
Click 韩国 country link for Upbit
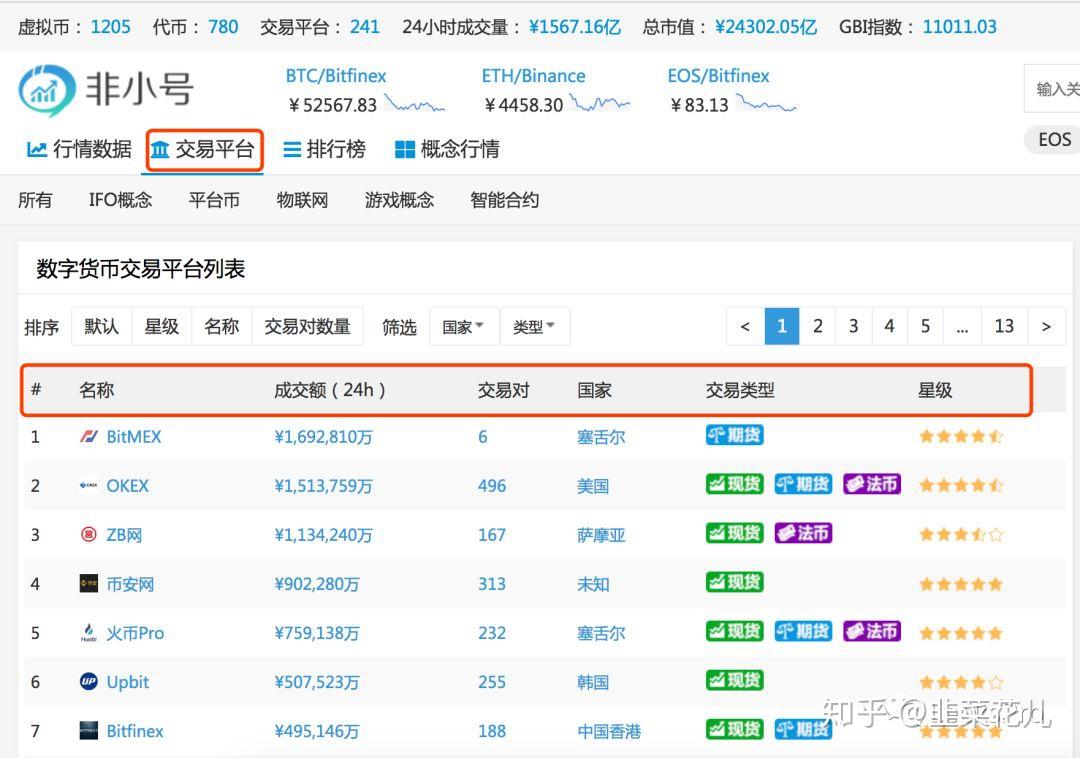(593, 682)
